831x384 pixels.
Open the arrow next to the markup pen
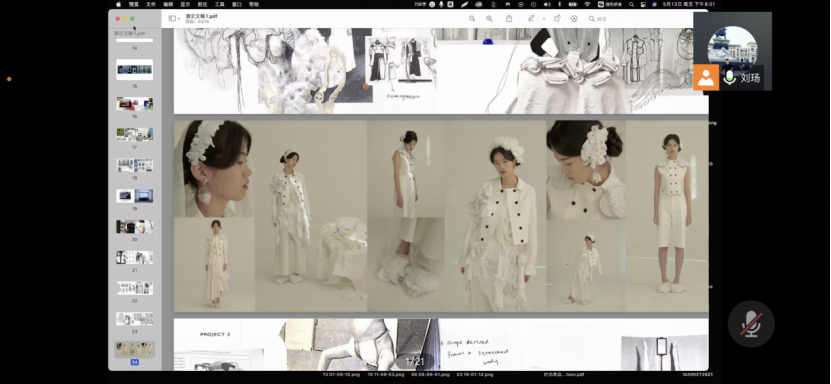(x=544, y=19)
